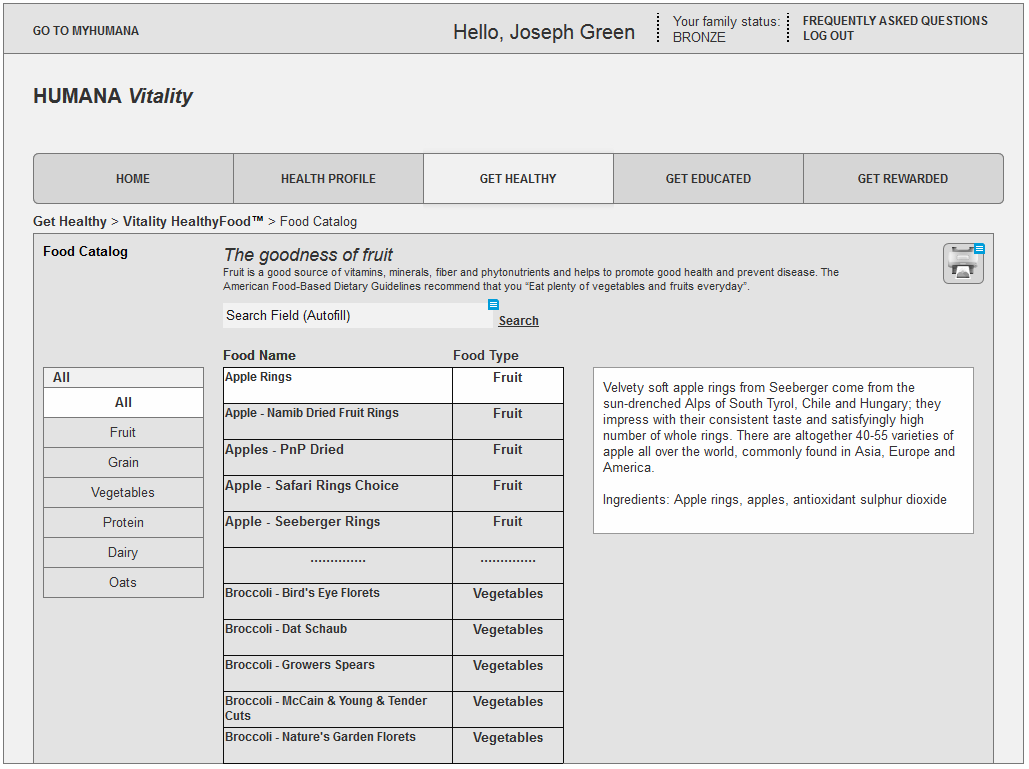
Task: Click the Hello, Joseph Green greeting
Action: point(544,31)
